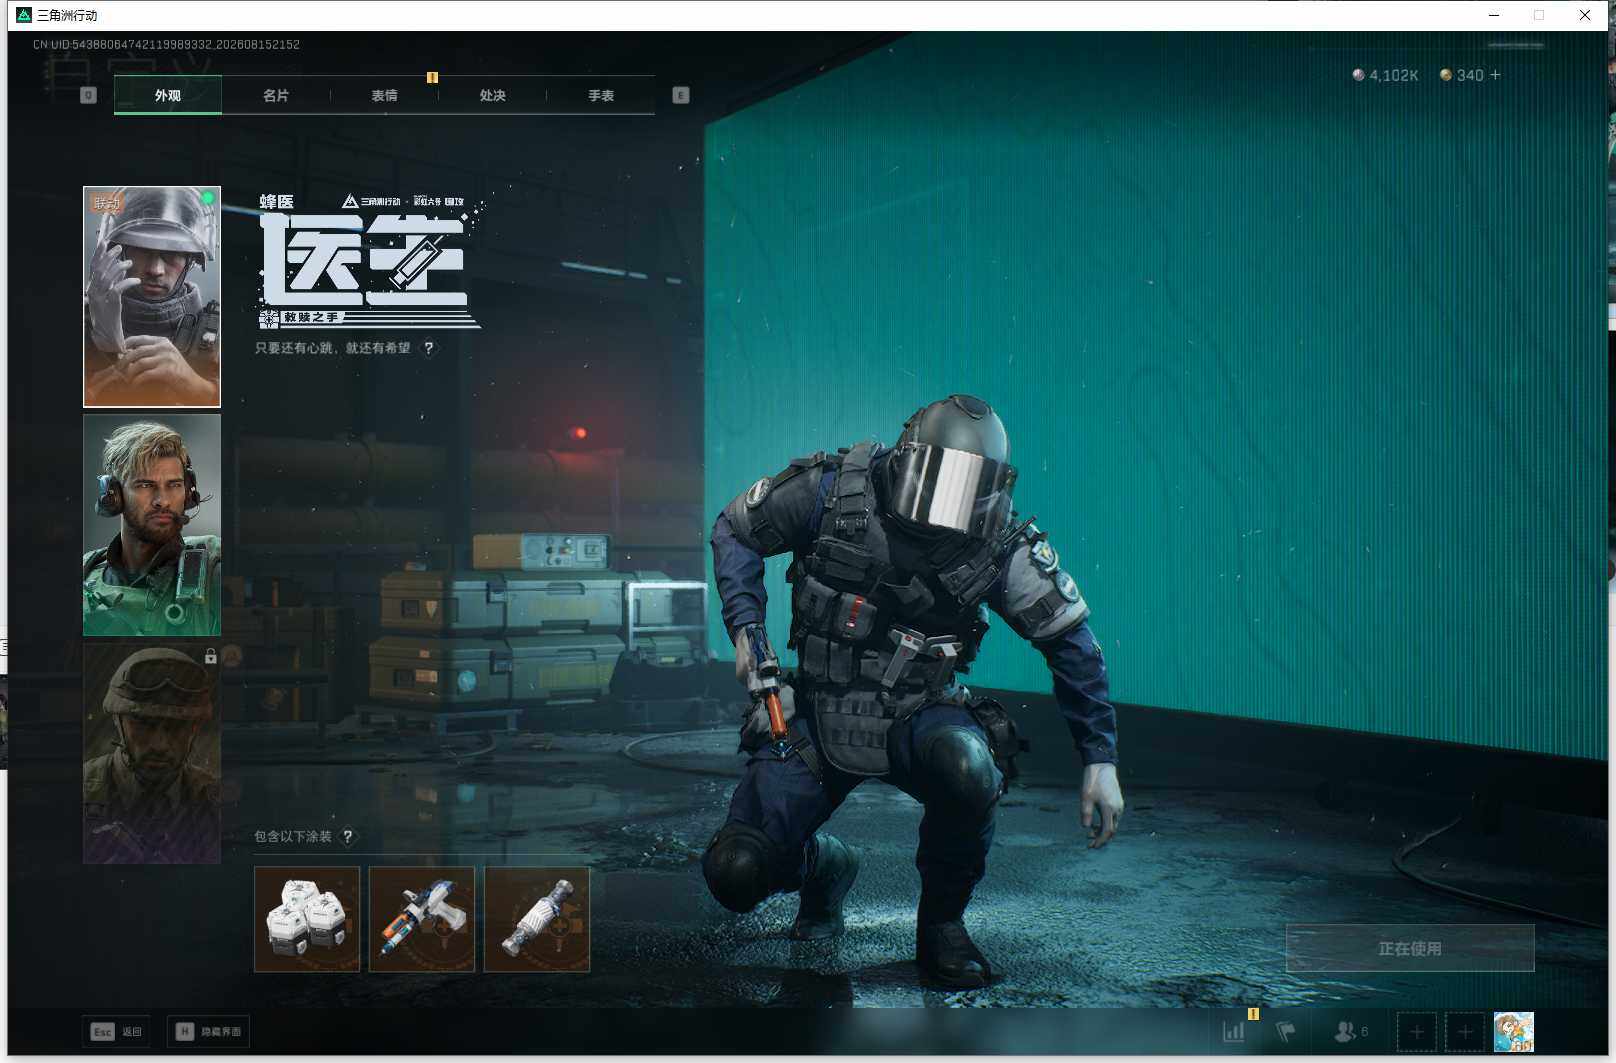Click the Esc 返回 button
Viewport: 1616px width, 1063px height.
[x=116, y=1031]
